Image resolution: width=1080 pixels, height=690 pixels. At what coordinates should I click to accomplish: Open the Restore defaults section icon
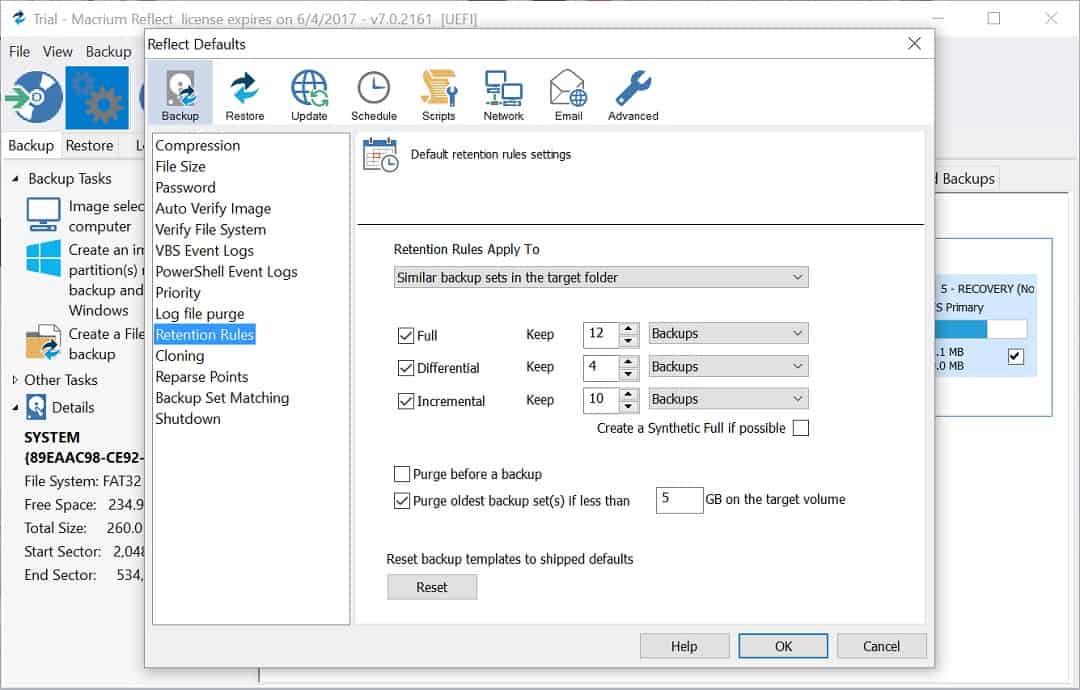(245, 94)
